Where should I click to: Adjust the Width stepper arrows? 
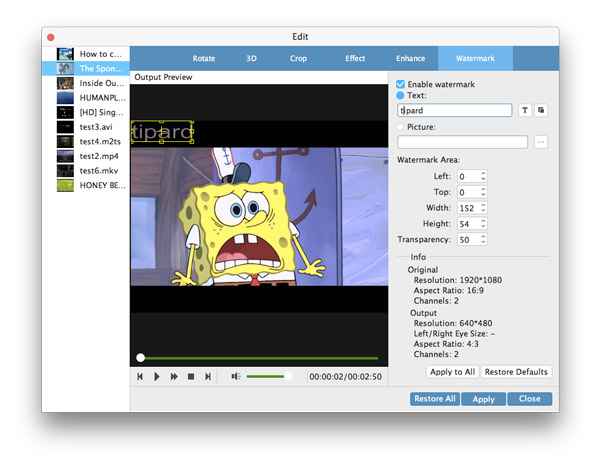(x=483, y=207)
